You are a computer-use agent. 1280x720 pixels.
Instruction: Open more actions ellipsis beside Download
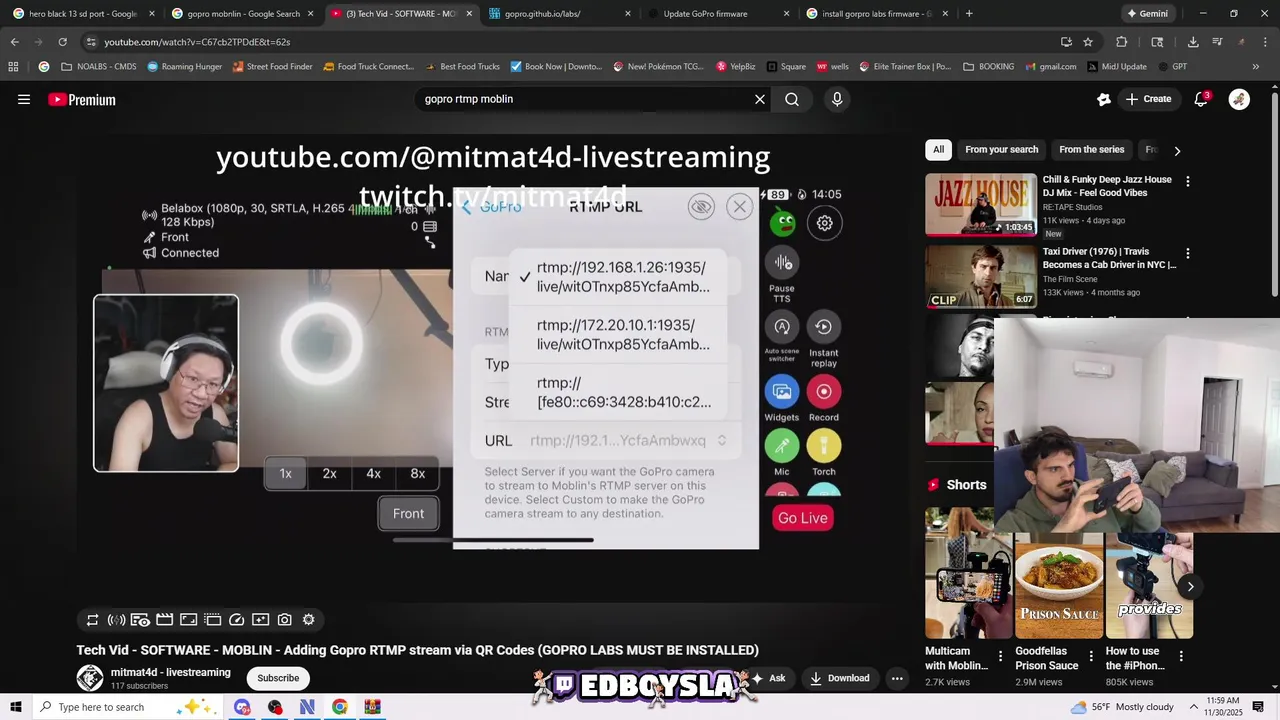pyautogui.click(x=897, y=678)
